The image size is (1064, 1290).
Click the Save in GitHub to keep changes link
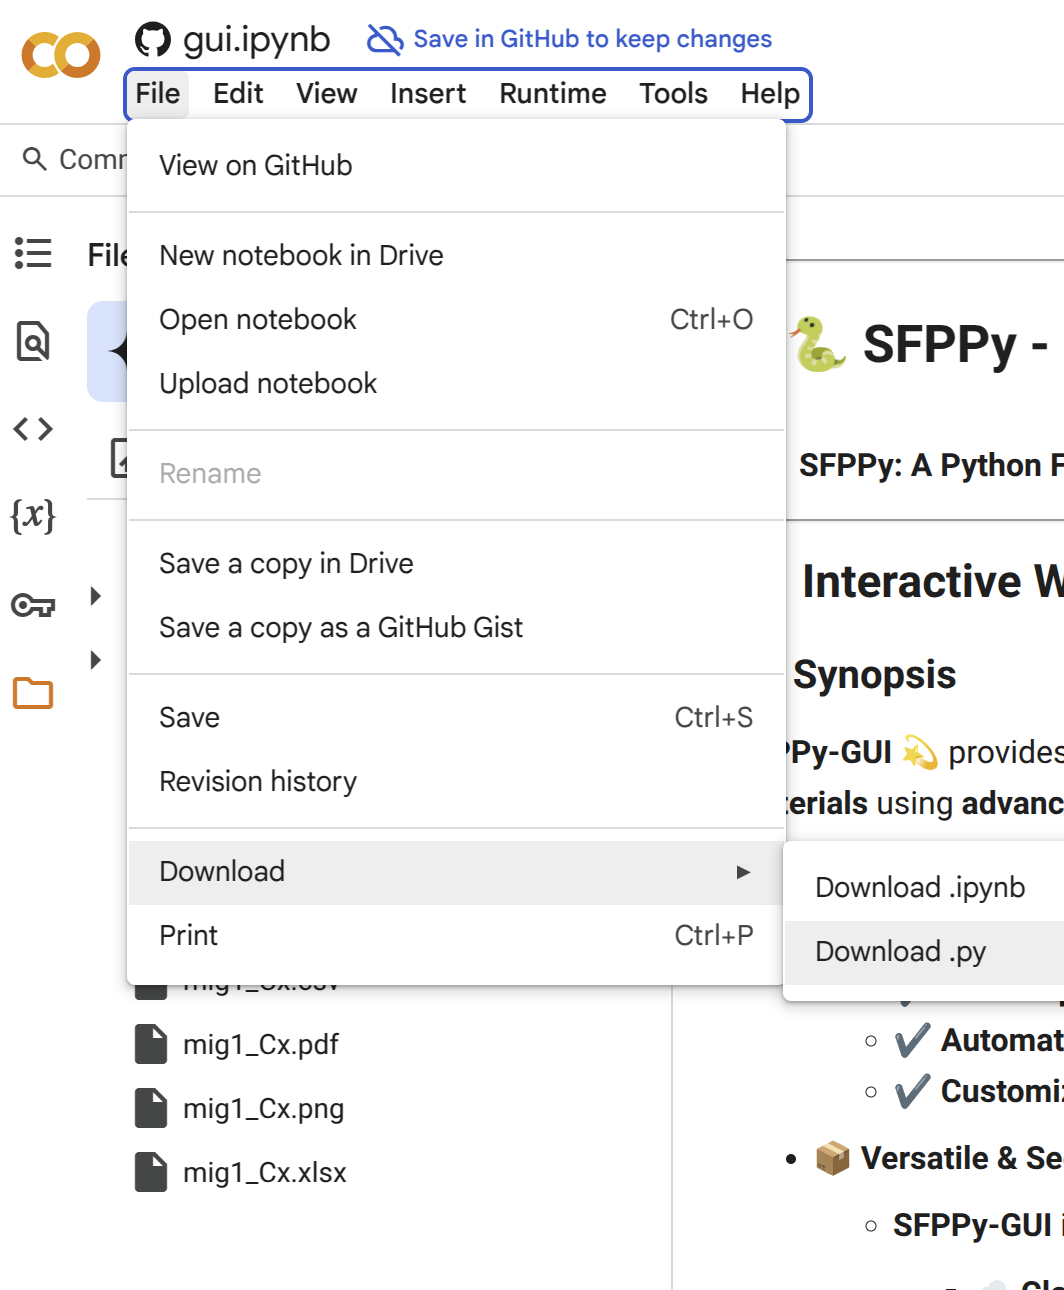pos(592,39)
